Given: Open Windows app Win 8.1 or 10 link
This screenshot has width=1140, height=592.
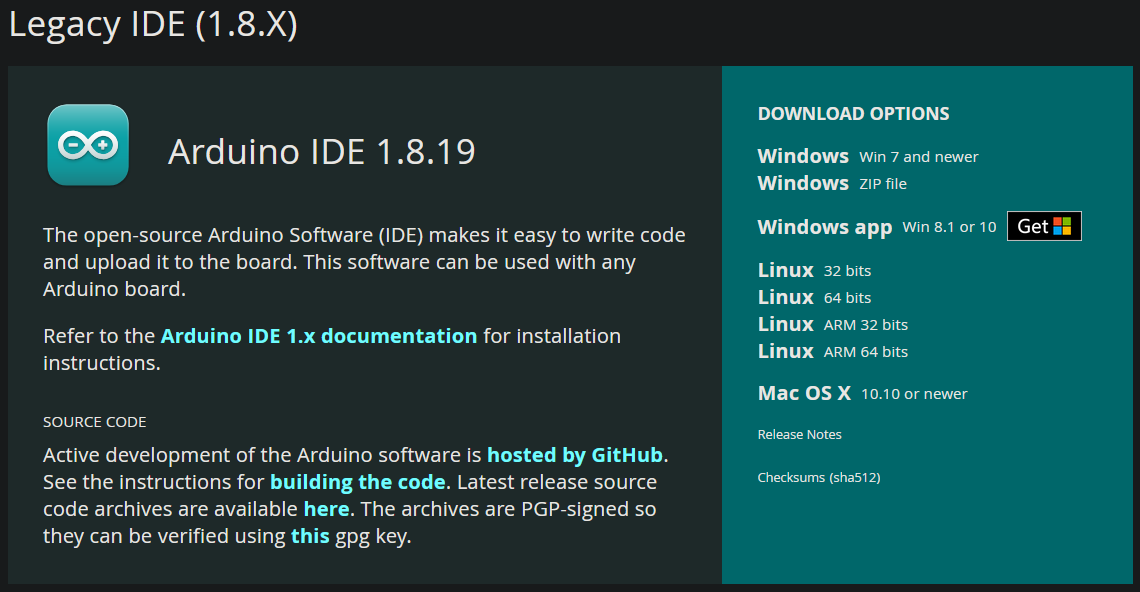Looking at the screenshot, I should tap(877, 227).
